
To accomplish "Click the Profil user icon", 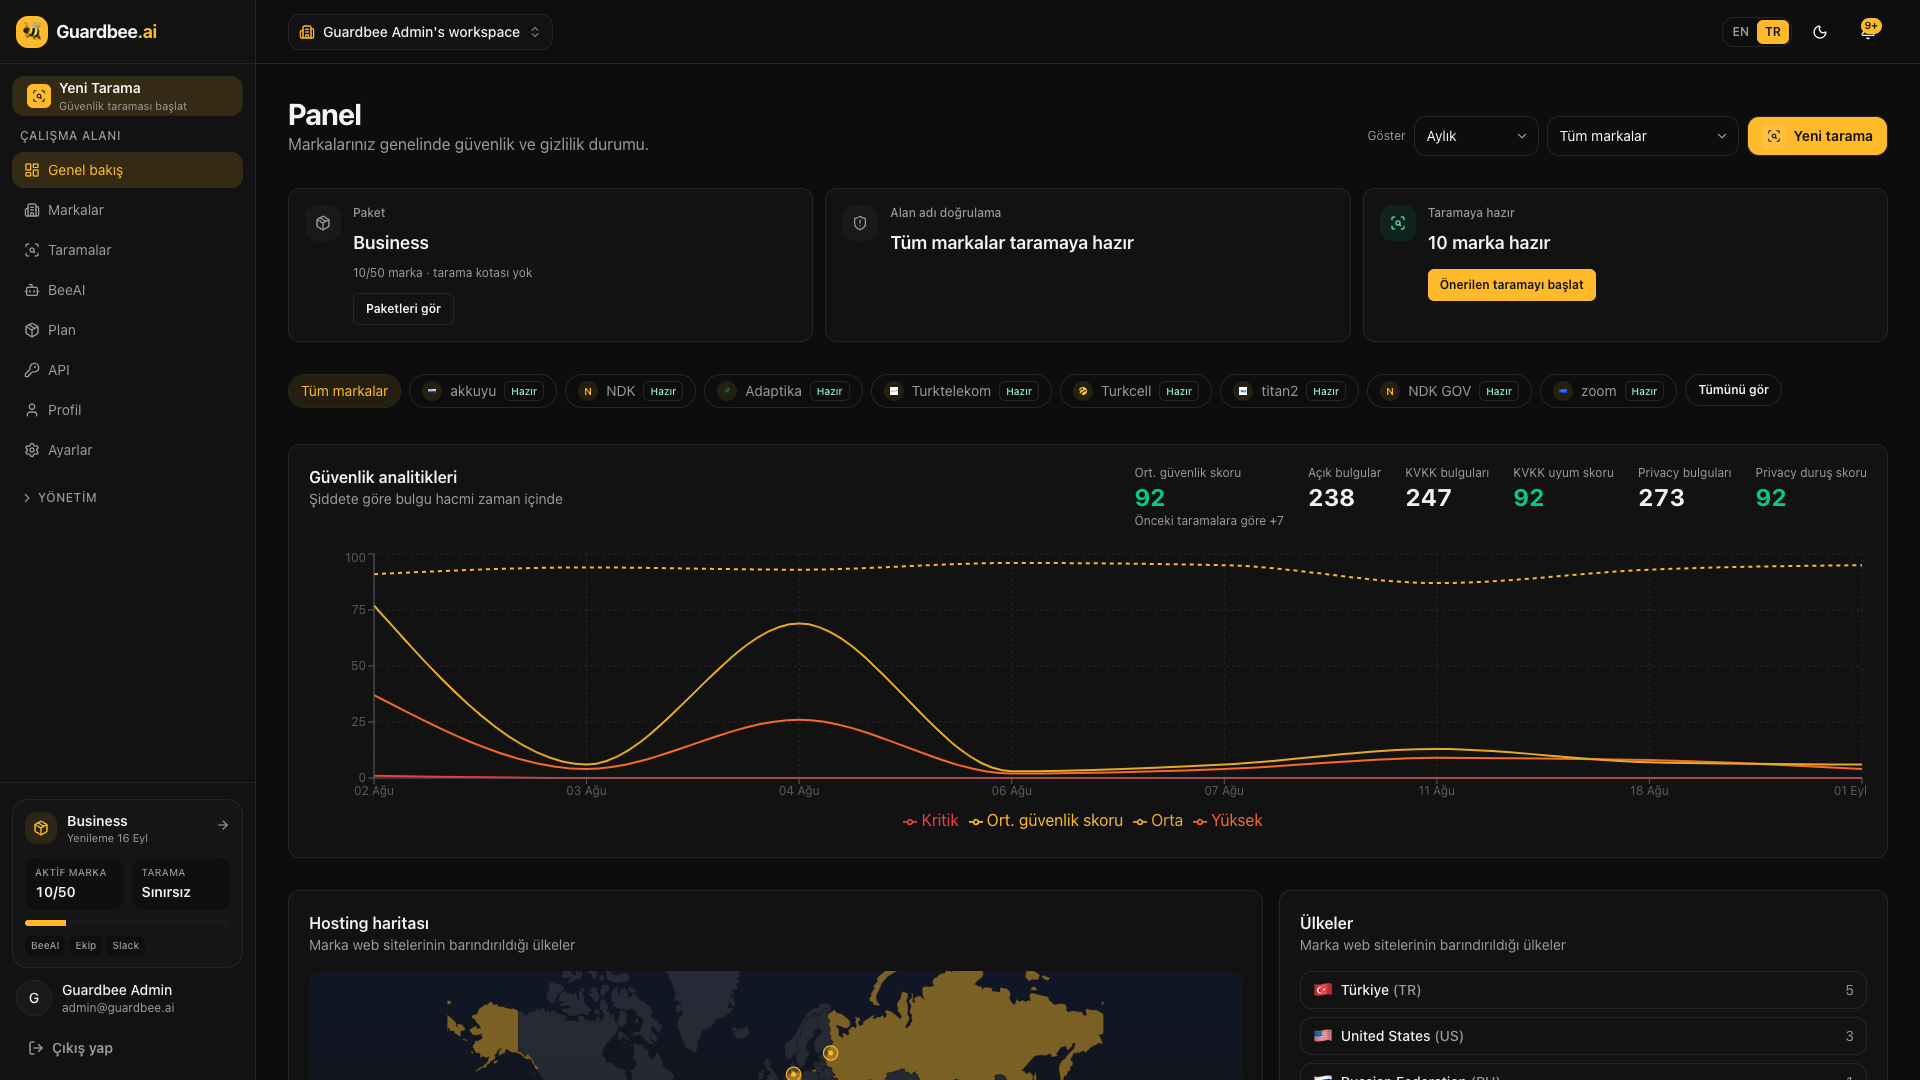I will coord(32,410).
